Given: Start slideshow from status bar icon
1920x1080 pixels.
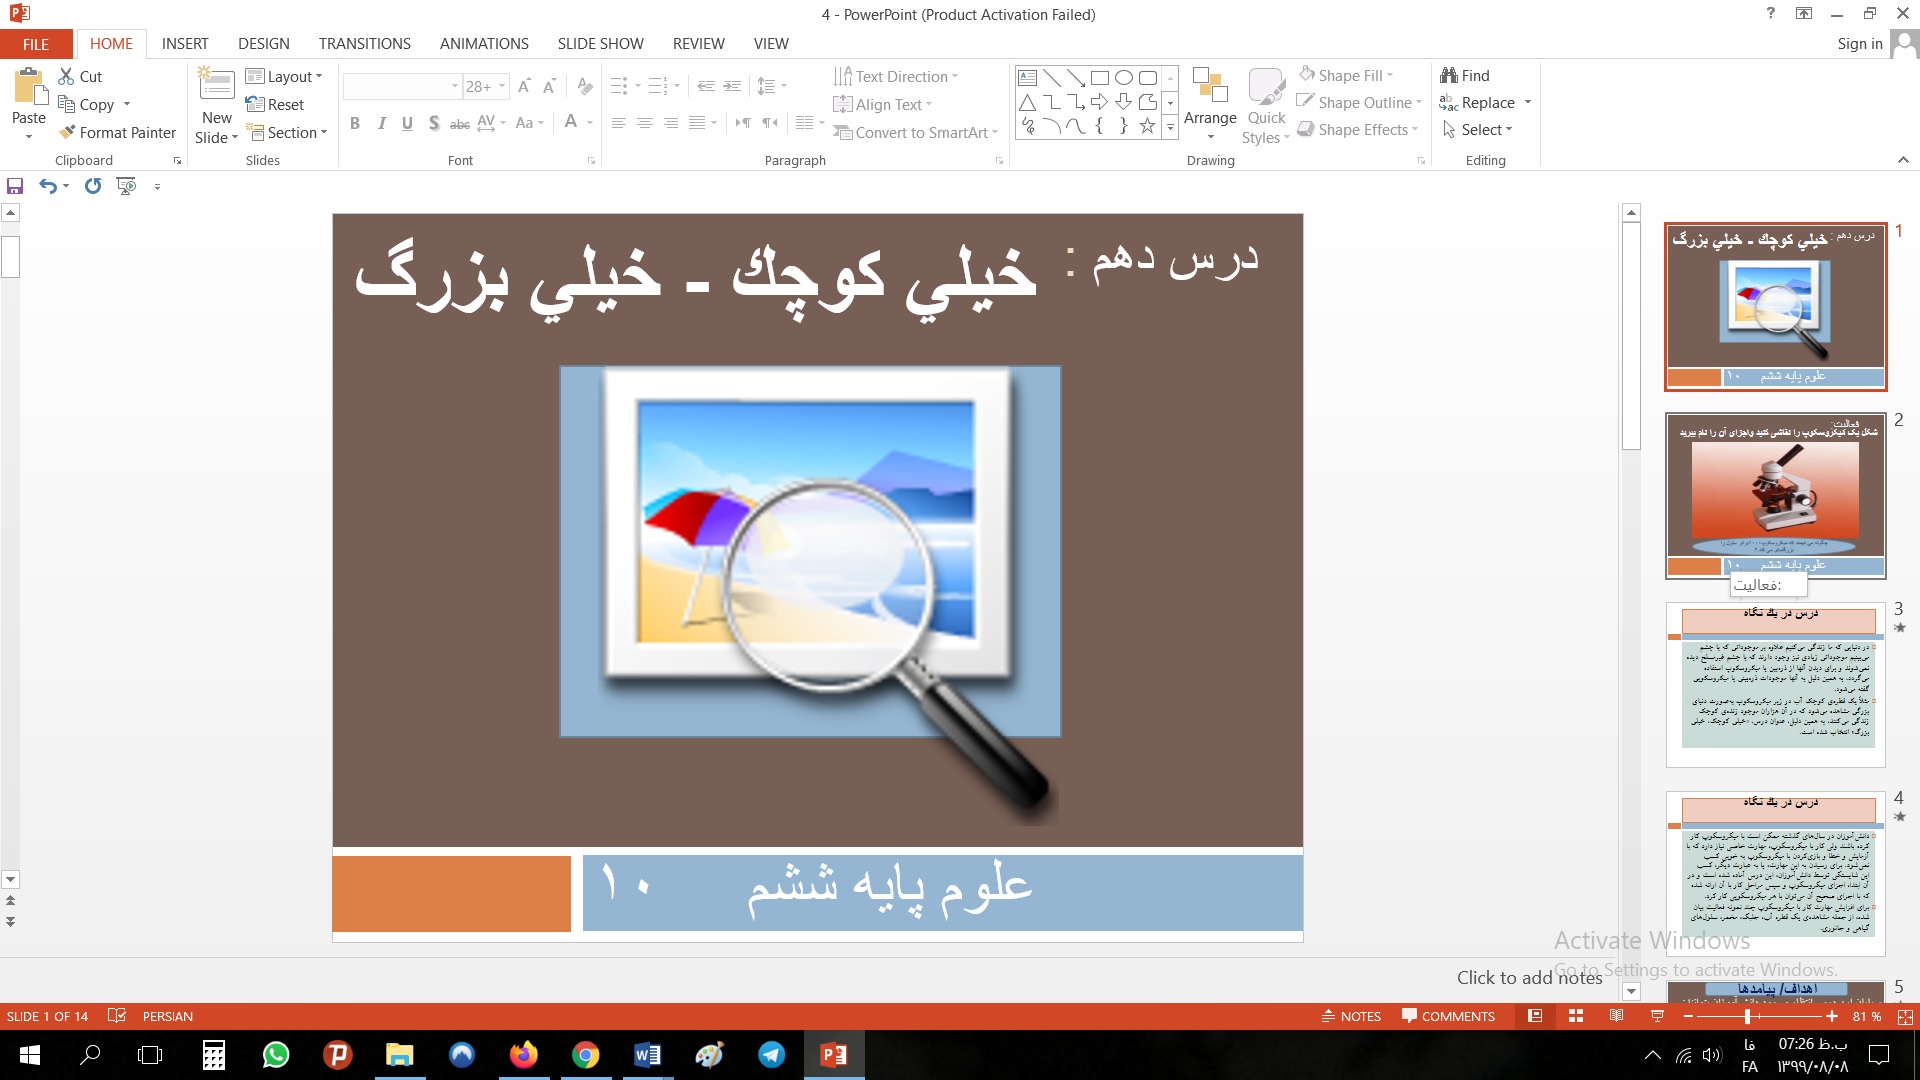Looking at the screenshot, I should (1657, 1016).
